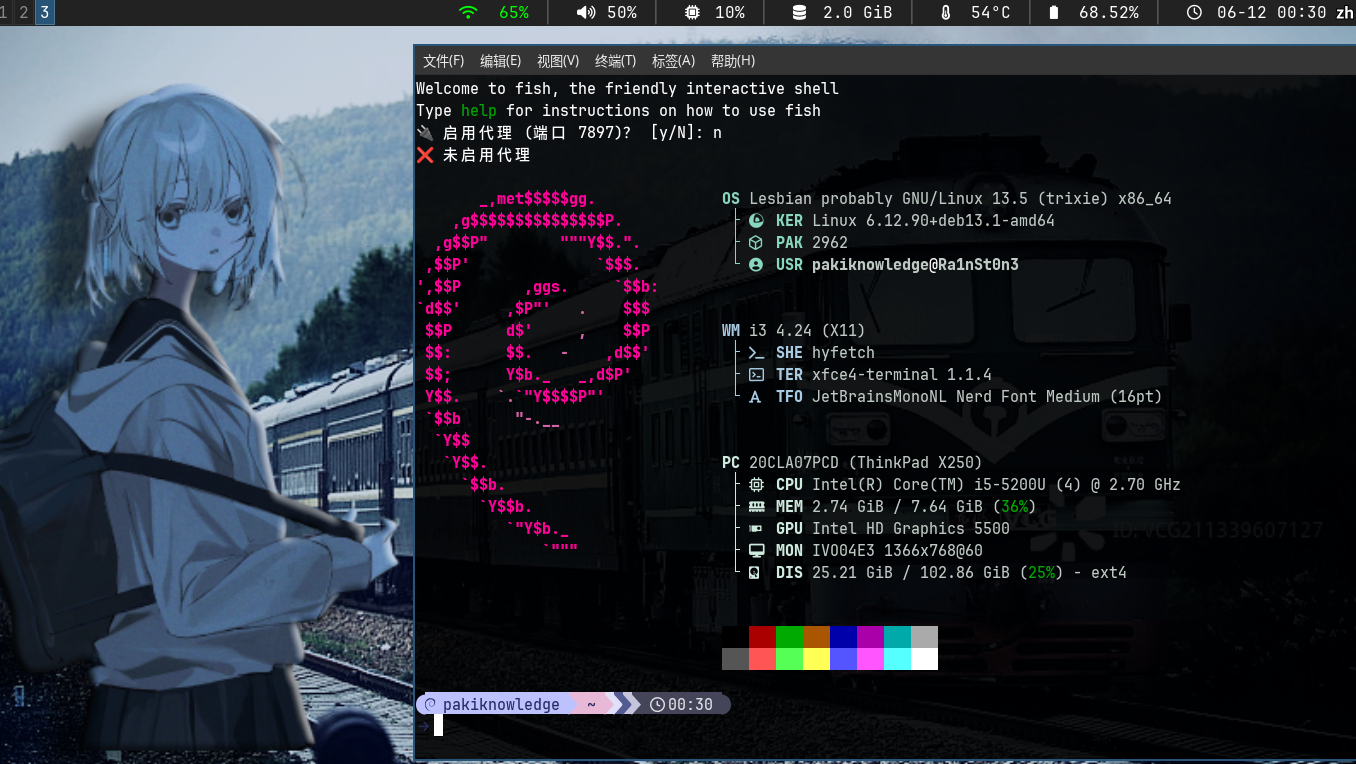Click the Intel HD Graphics 5500 text
Viewport: 1356px width, 764px height.
pyautogui.click(x=911, y=529)
